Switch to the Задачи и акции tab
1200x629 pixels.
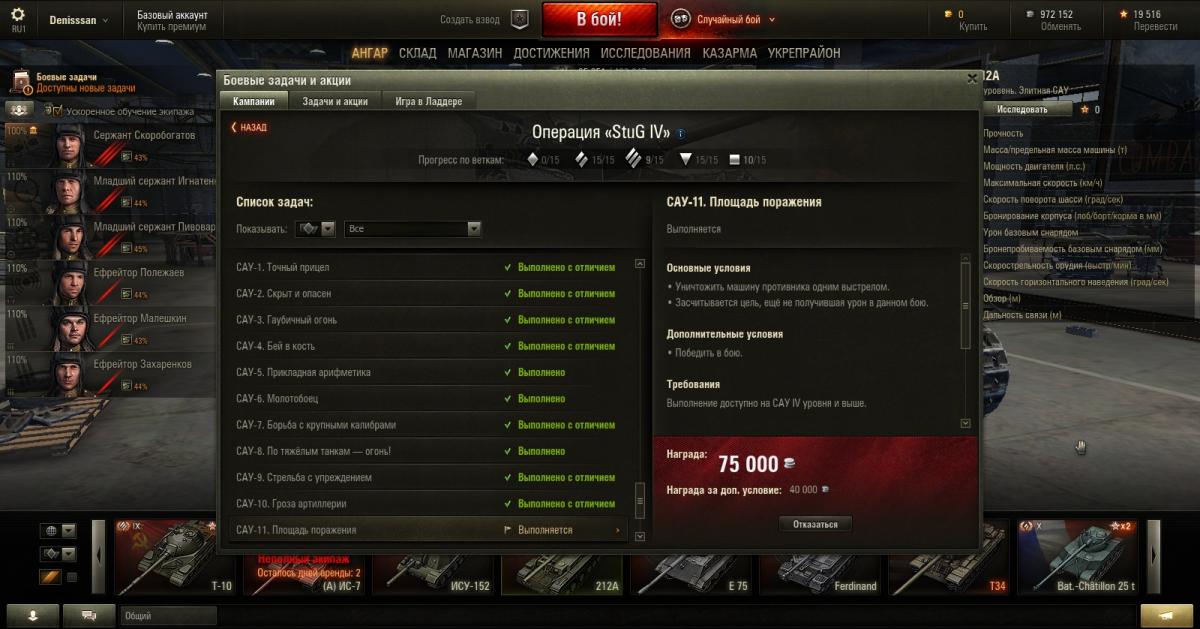point(335,101)
